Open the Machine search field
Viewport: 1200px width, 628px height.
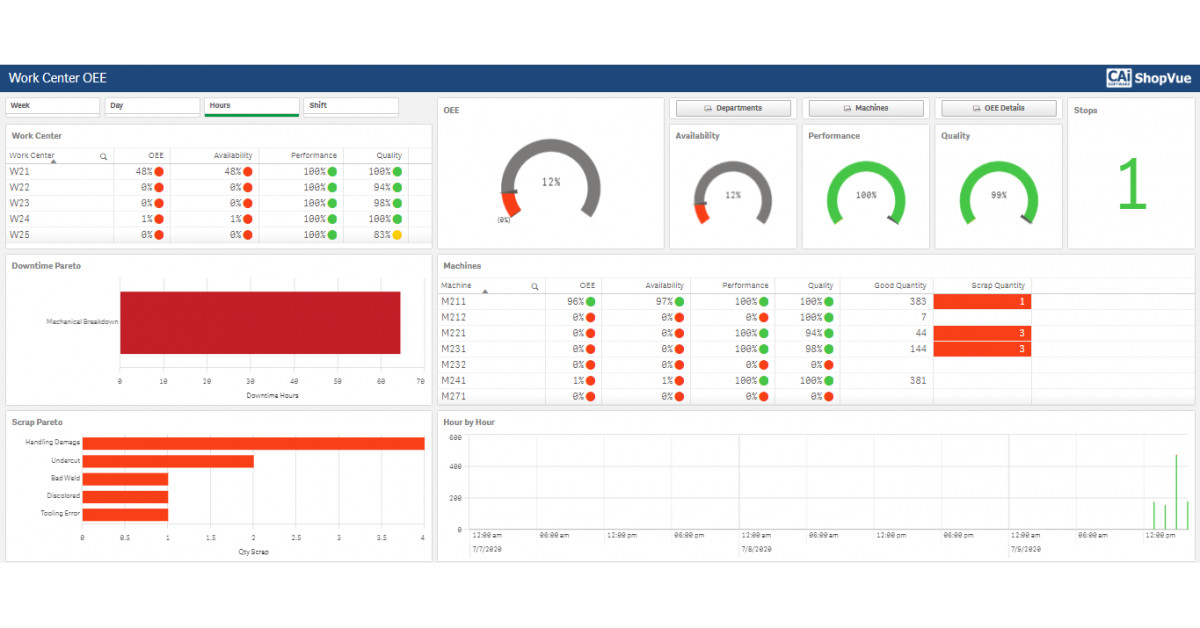[535, 285]
